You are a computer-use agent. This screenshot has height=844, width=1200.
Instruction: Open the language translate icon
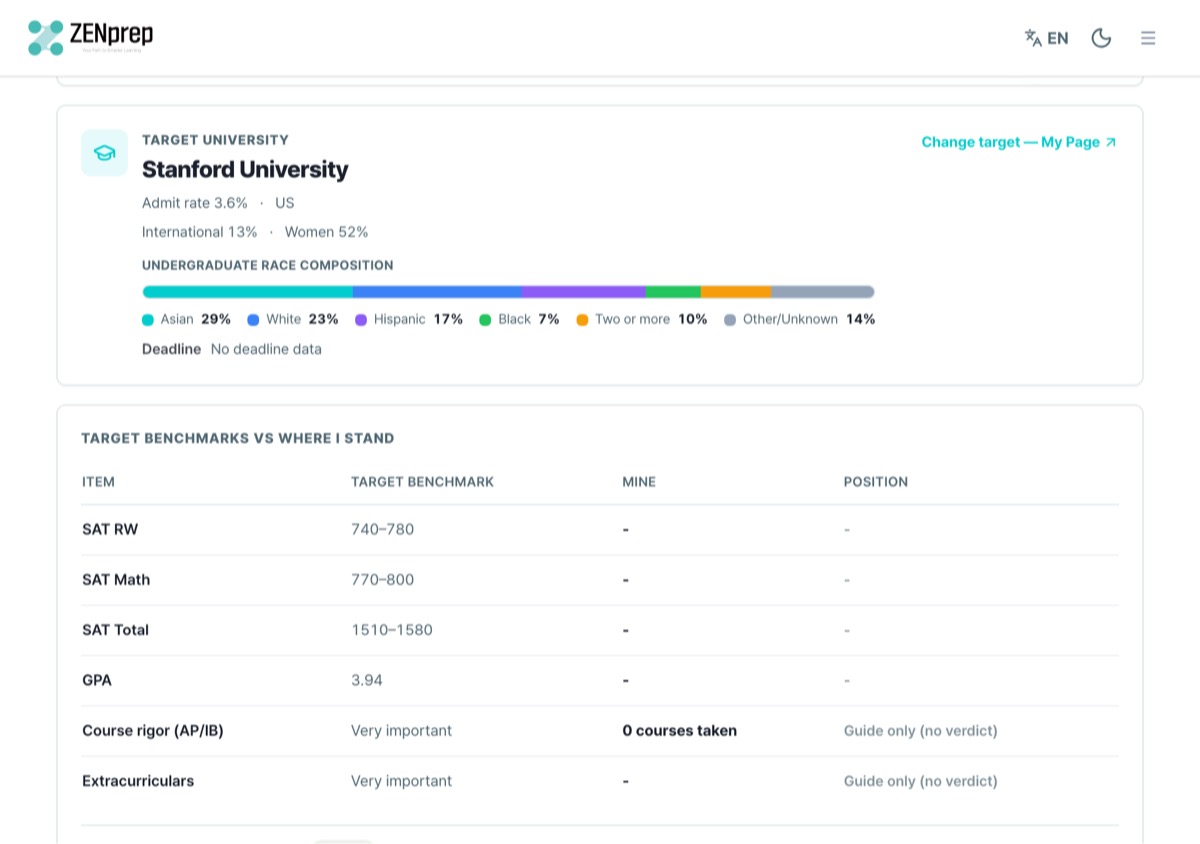click(1033, 38)
